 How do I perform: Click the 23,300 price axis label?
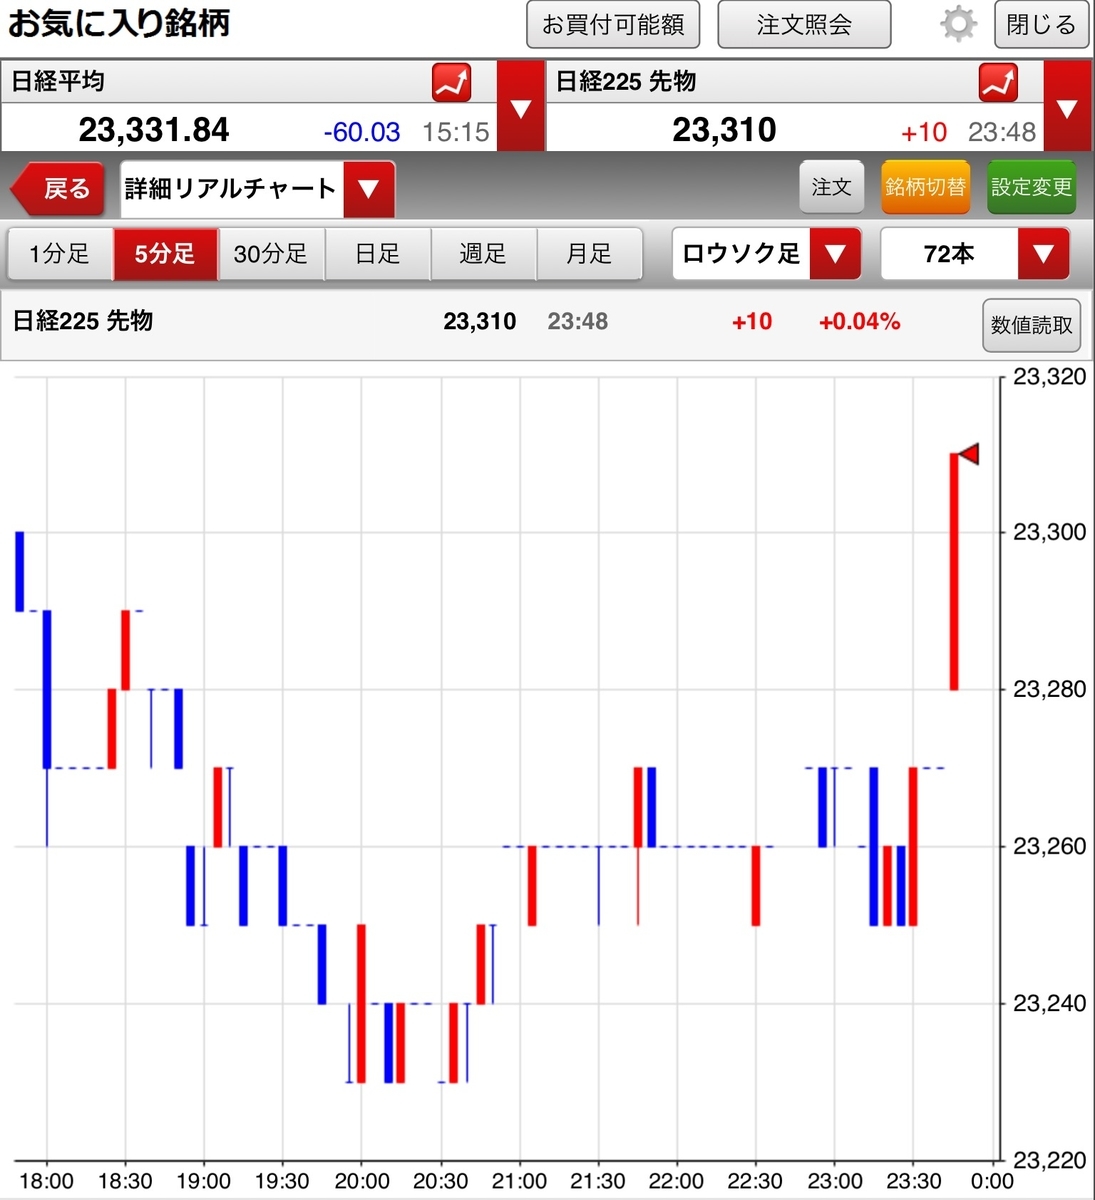pos(1049,532)
